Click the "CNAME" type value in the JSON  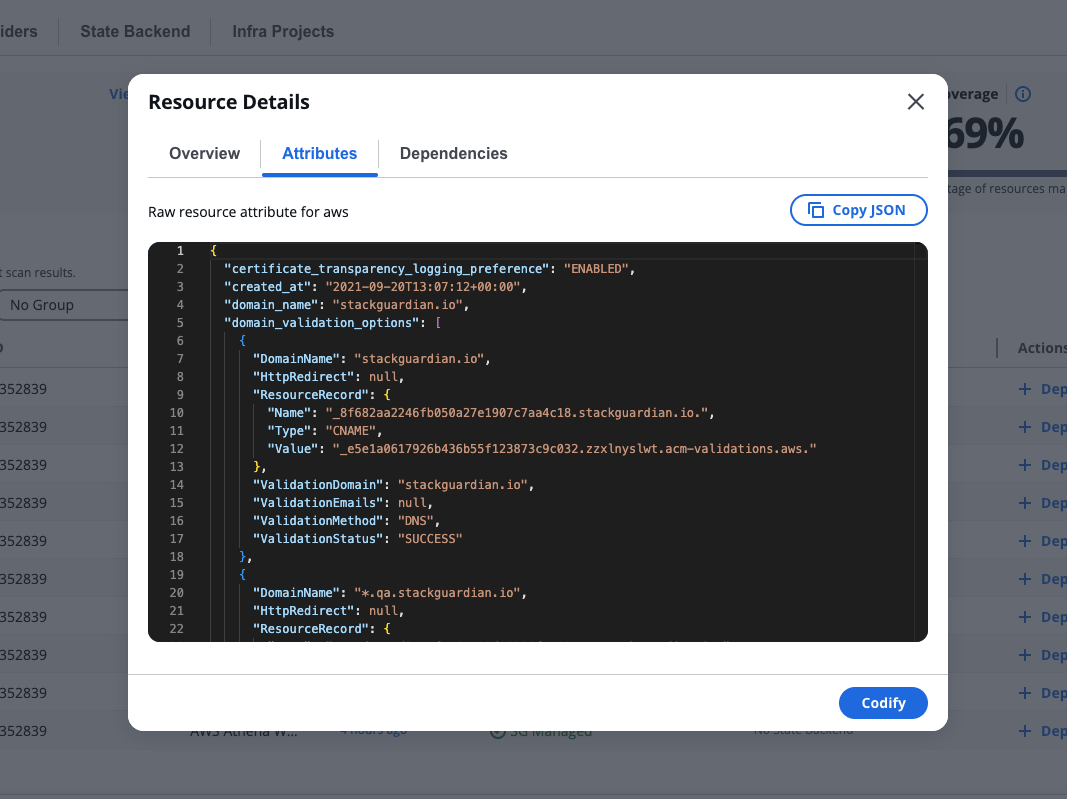coord(355,431)
